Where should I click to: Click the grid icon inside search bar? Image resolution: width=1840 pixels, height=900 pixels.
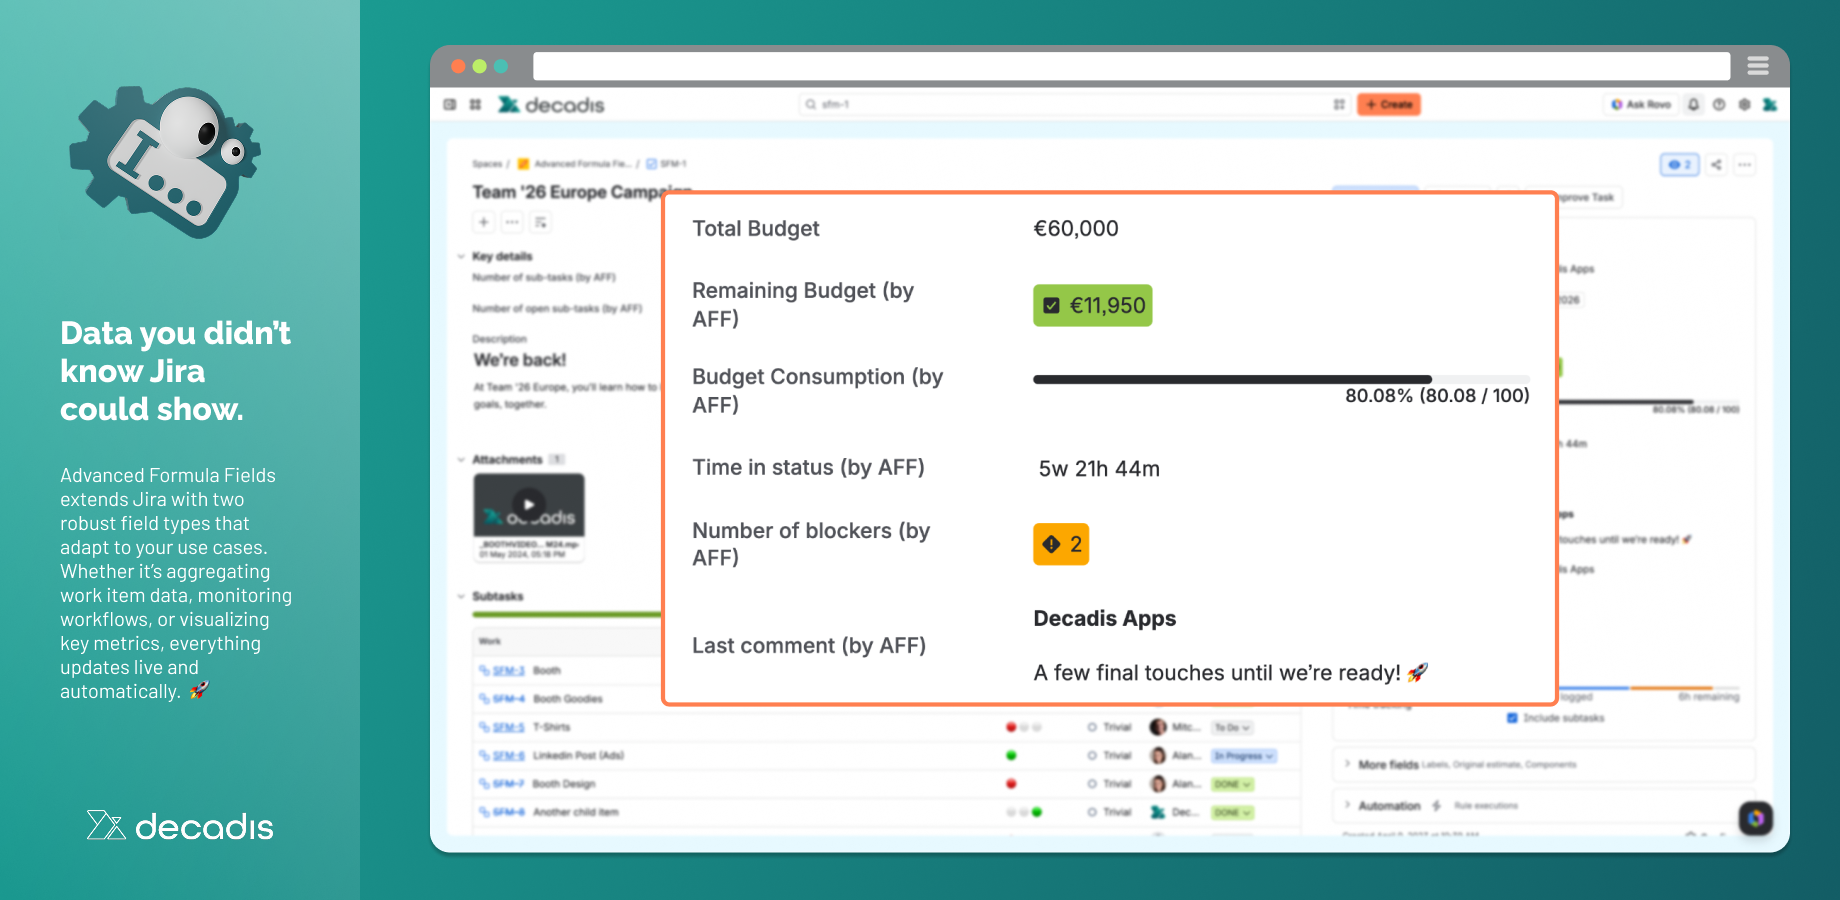click(x=1339, y=104)
